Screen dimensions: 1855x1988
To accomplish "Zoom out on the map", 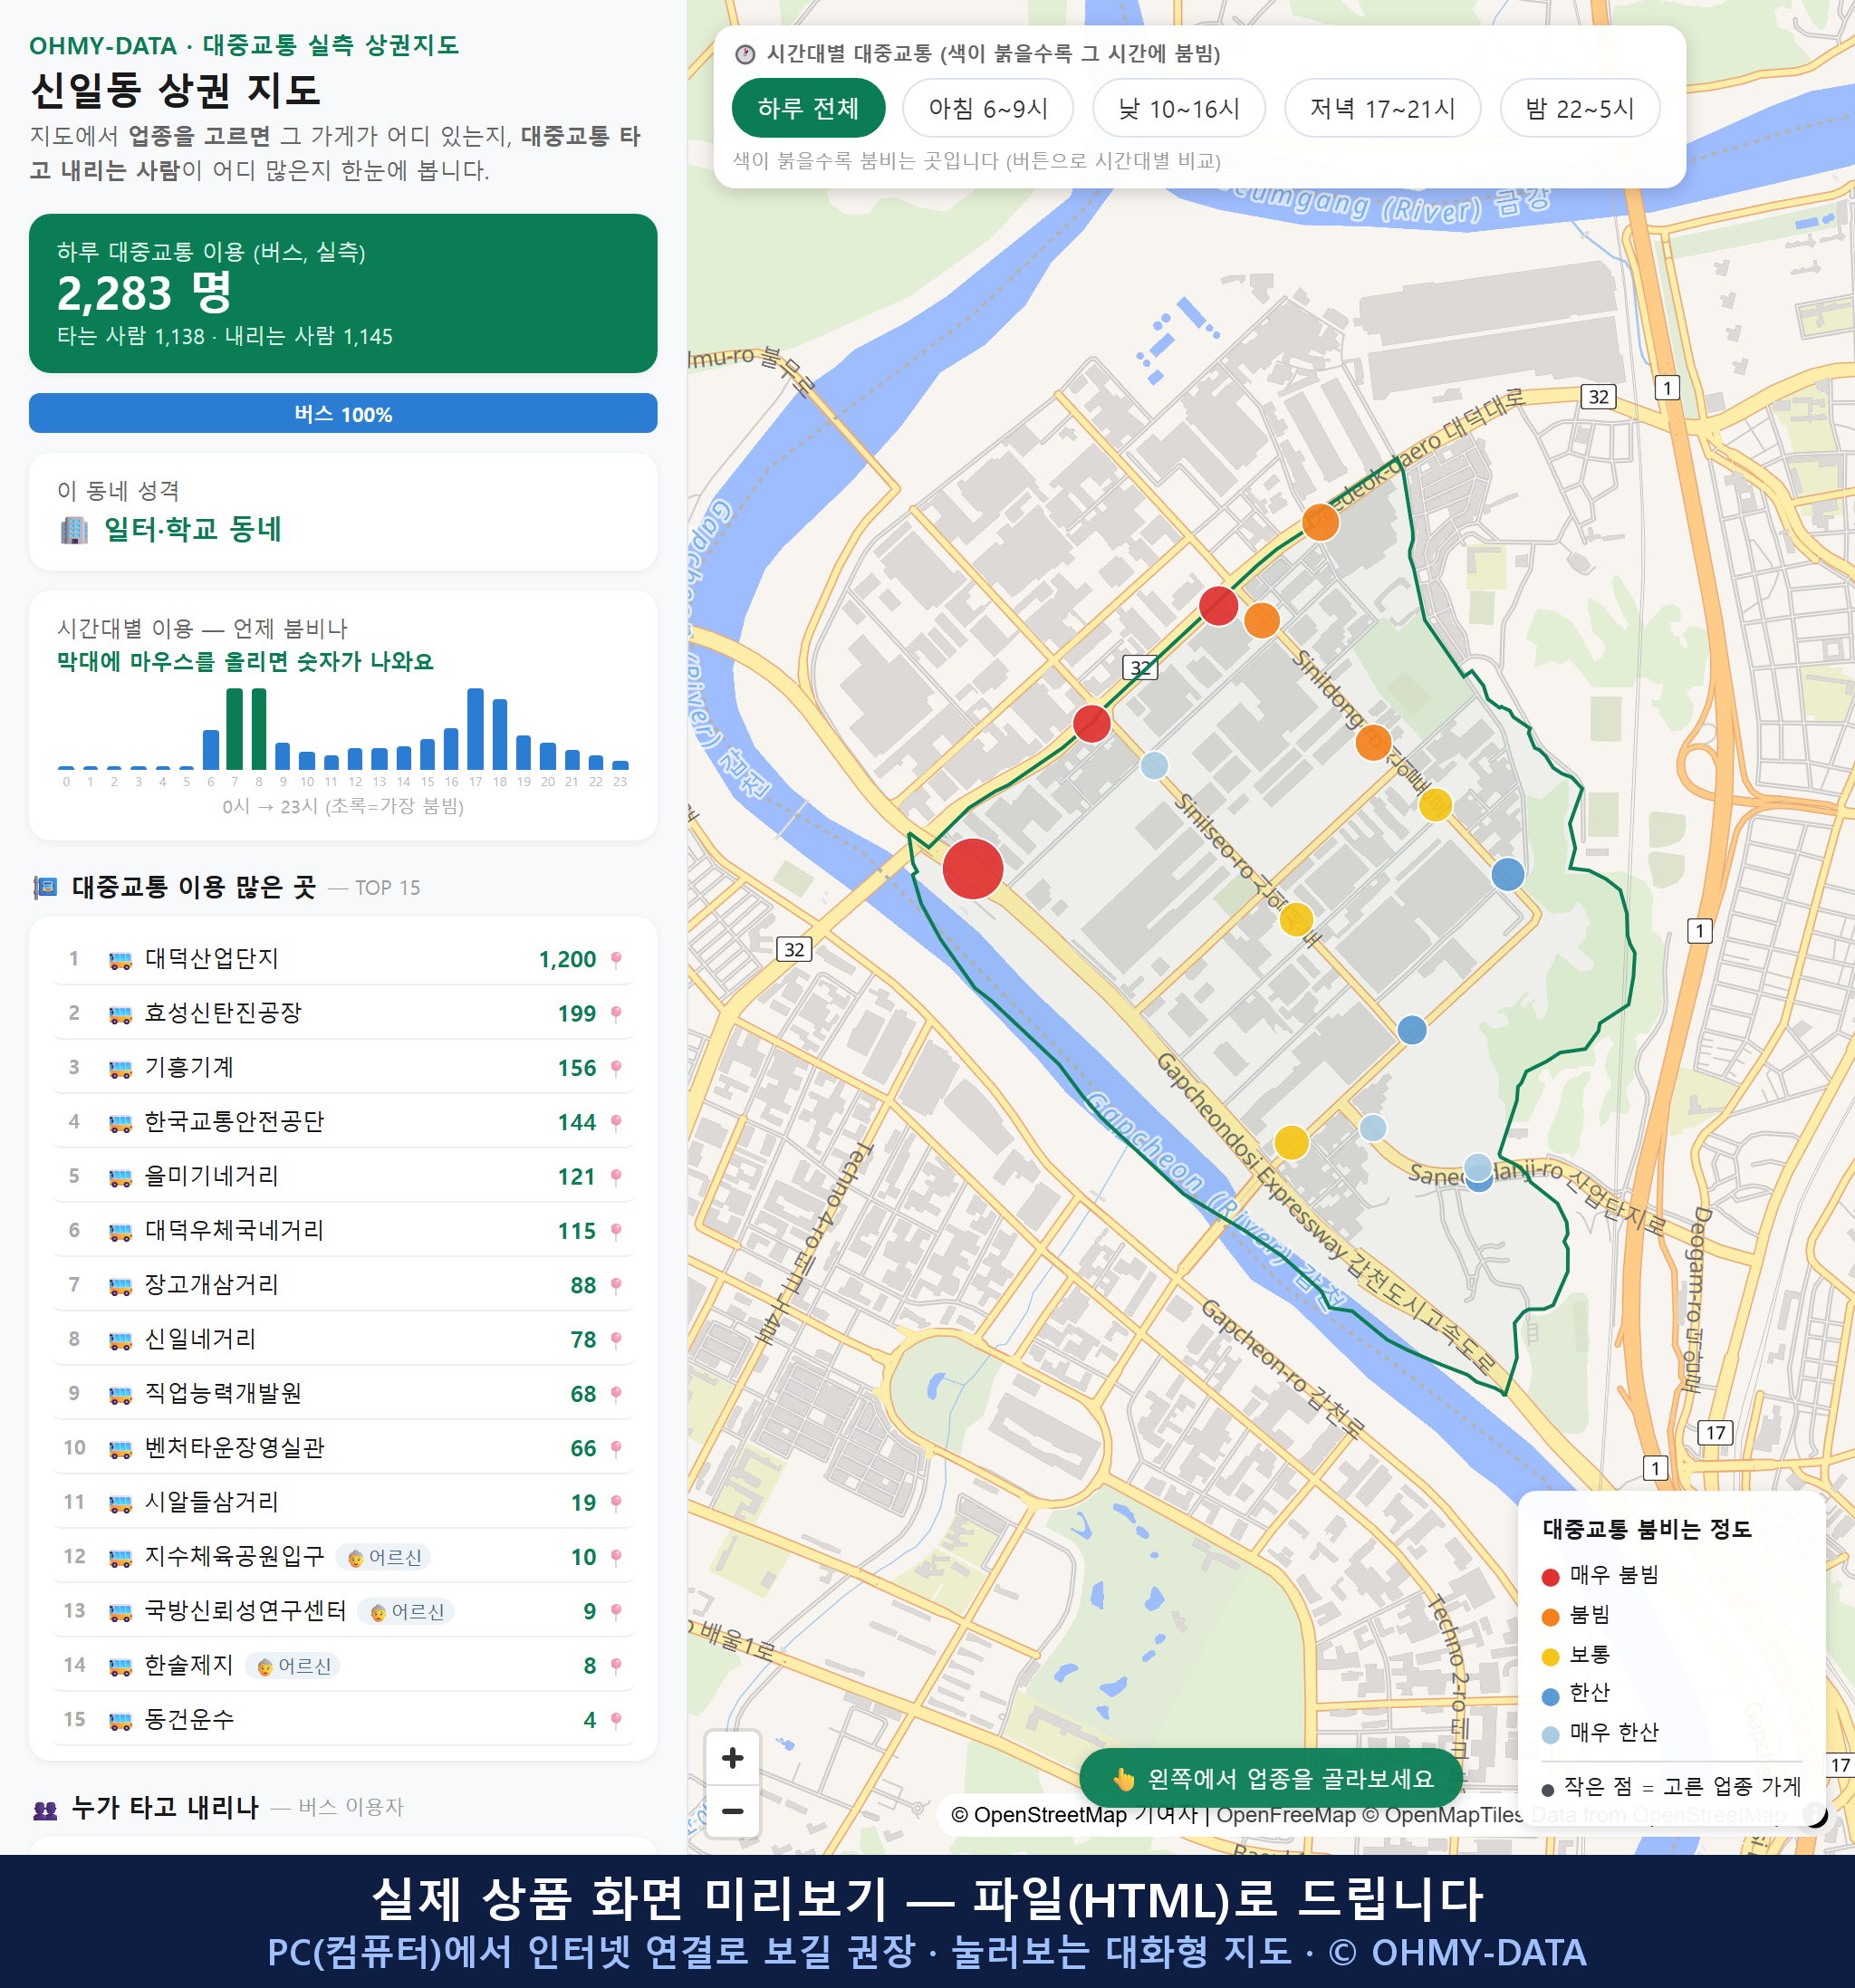I will (732, 1811).
